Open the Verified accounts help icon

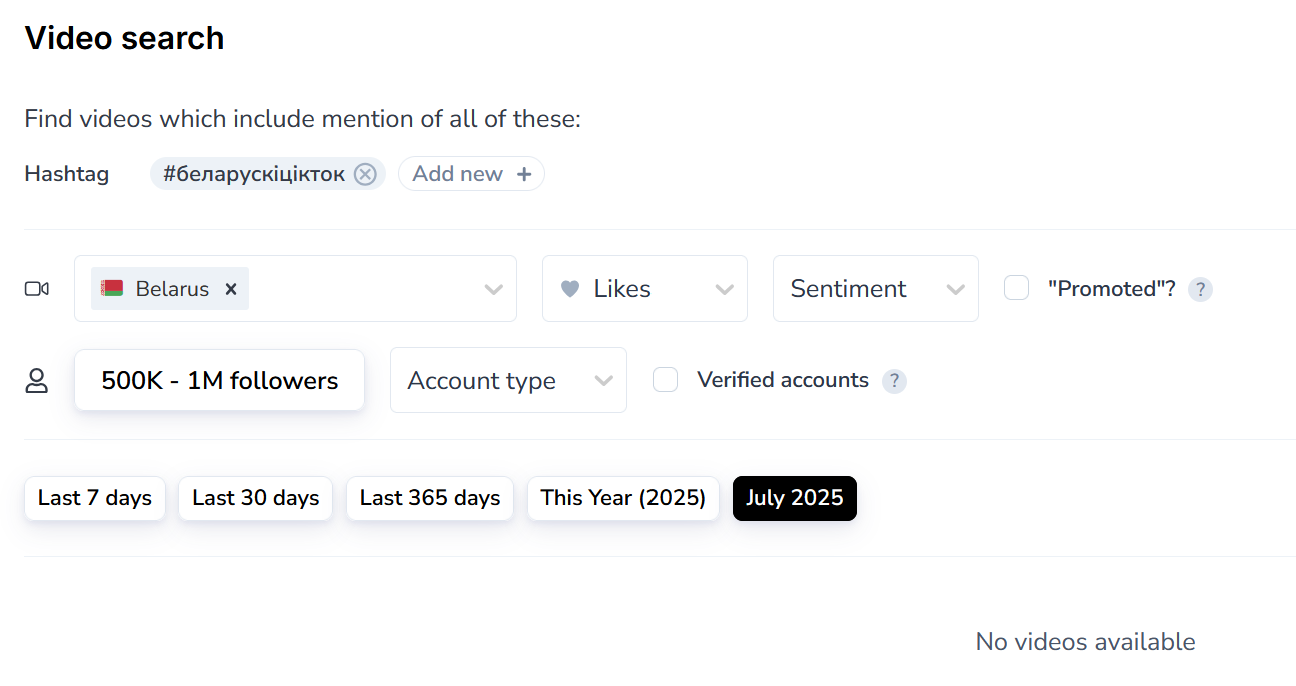(894, 381)
